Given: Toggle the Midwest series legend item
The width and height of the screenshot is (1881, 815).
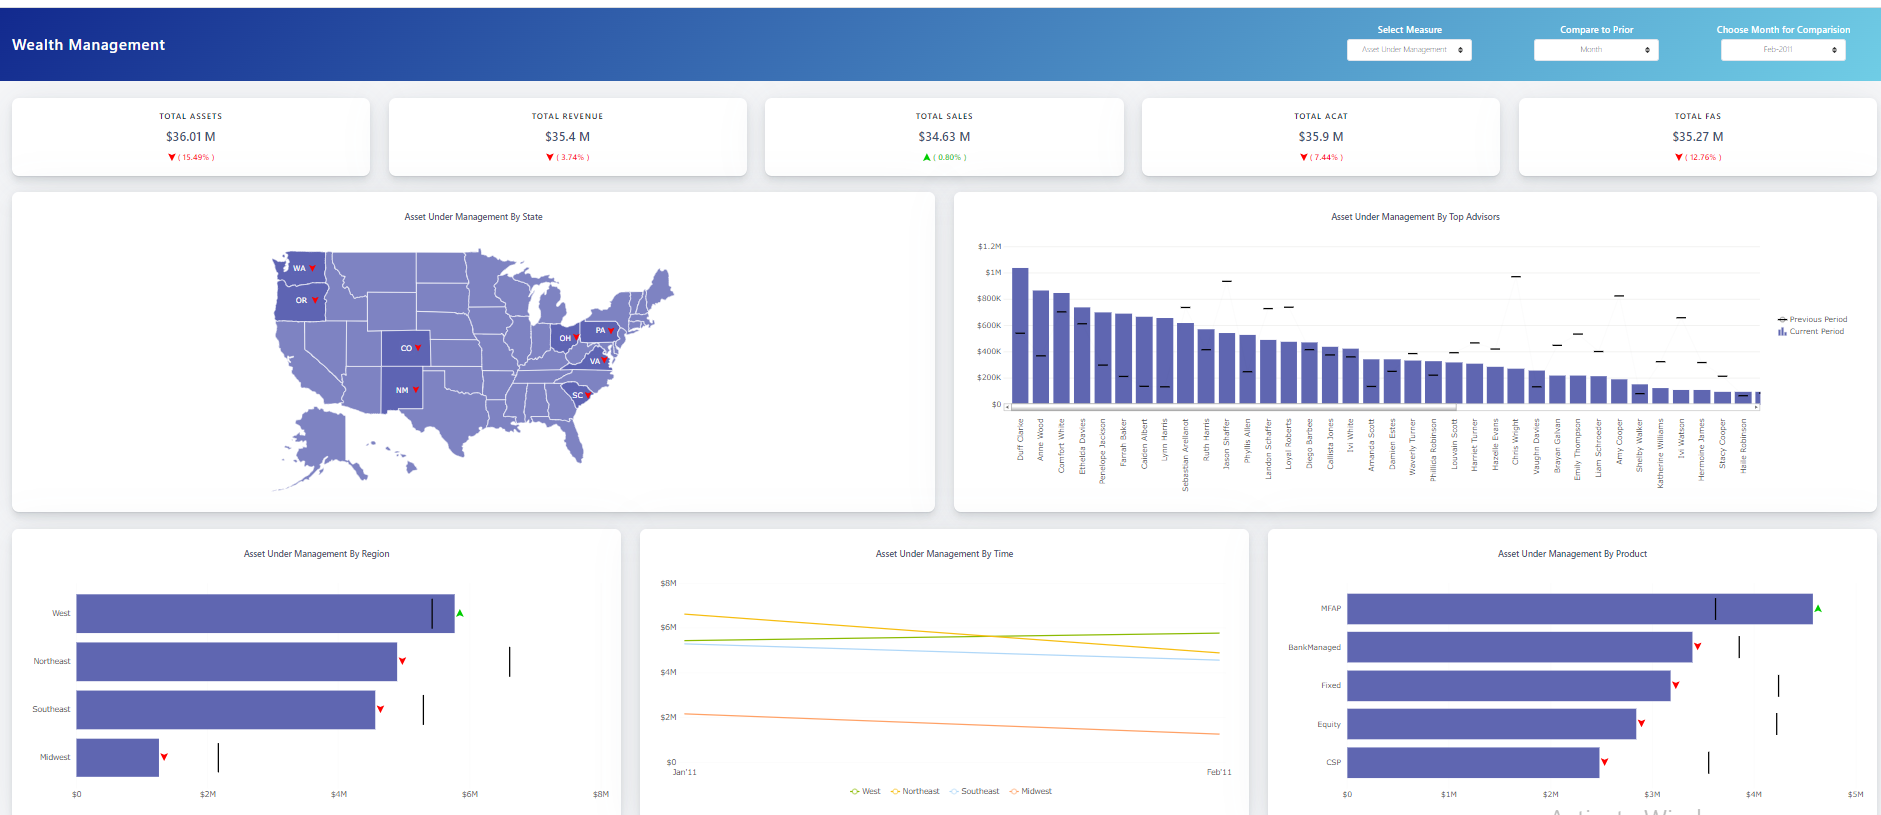Looking at the screenshot, I should point(1031,792).
